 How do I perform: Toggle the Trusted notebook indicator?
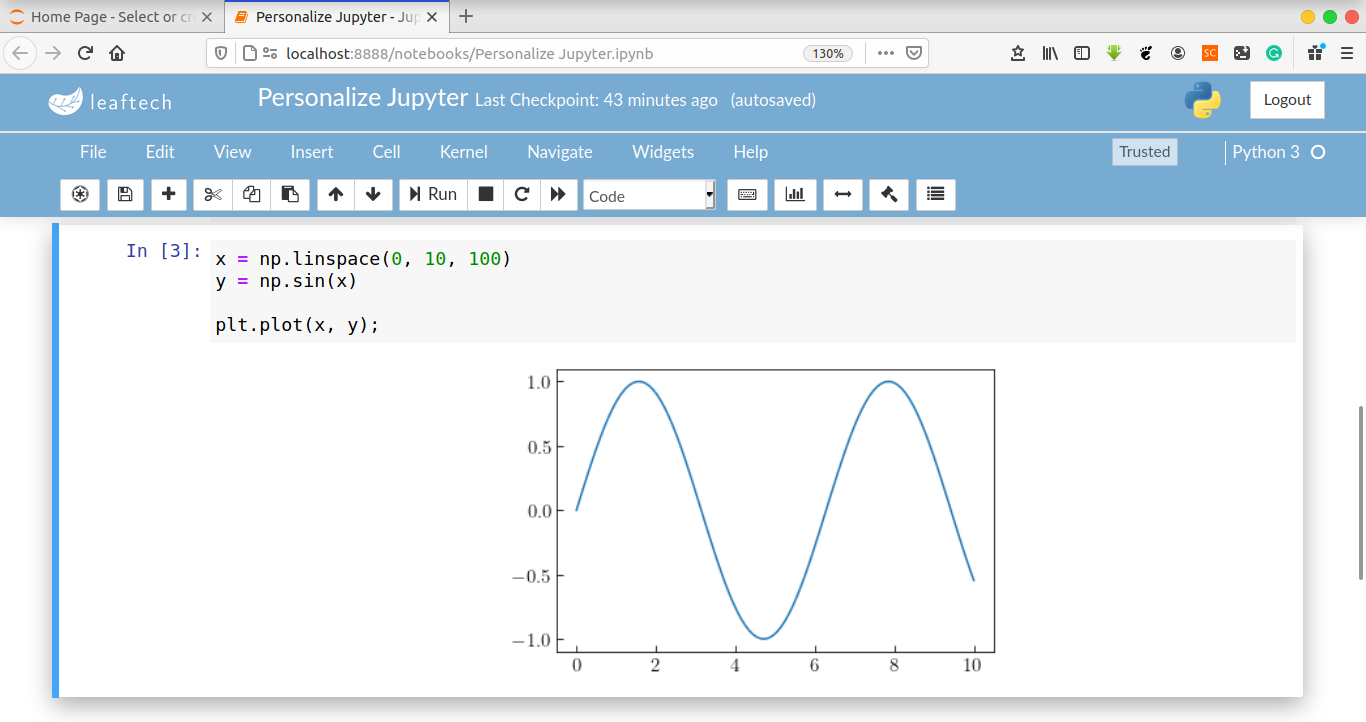point(1144,152)
